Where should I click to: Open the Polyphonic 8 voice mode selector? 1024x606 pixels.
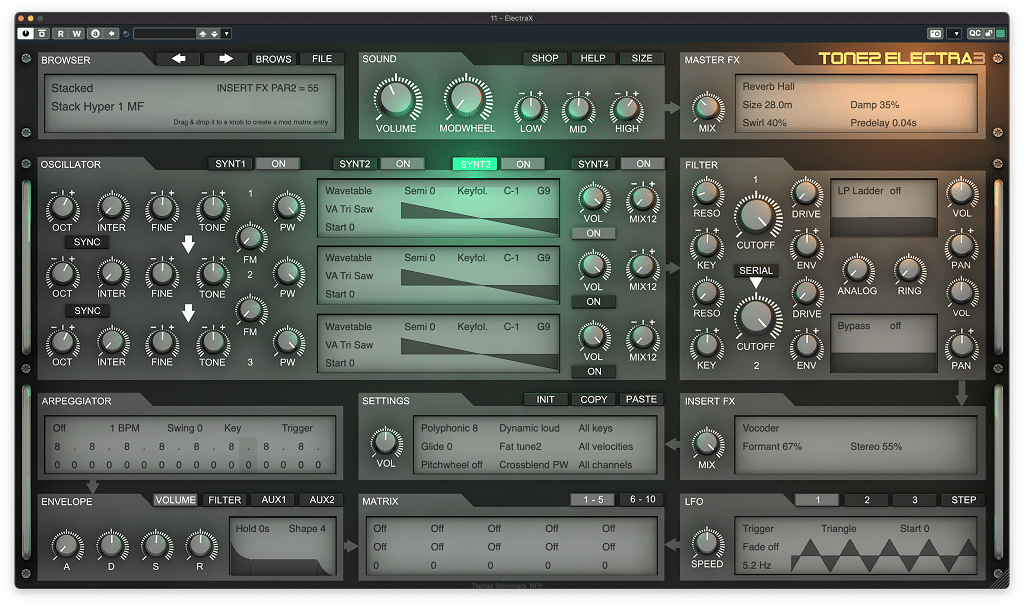click(x=449, y=428)
